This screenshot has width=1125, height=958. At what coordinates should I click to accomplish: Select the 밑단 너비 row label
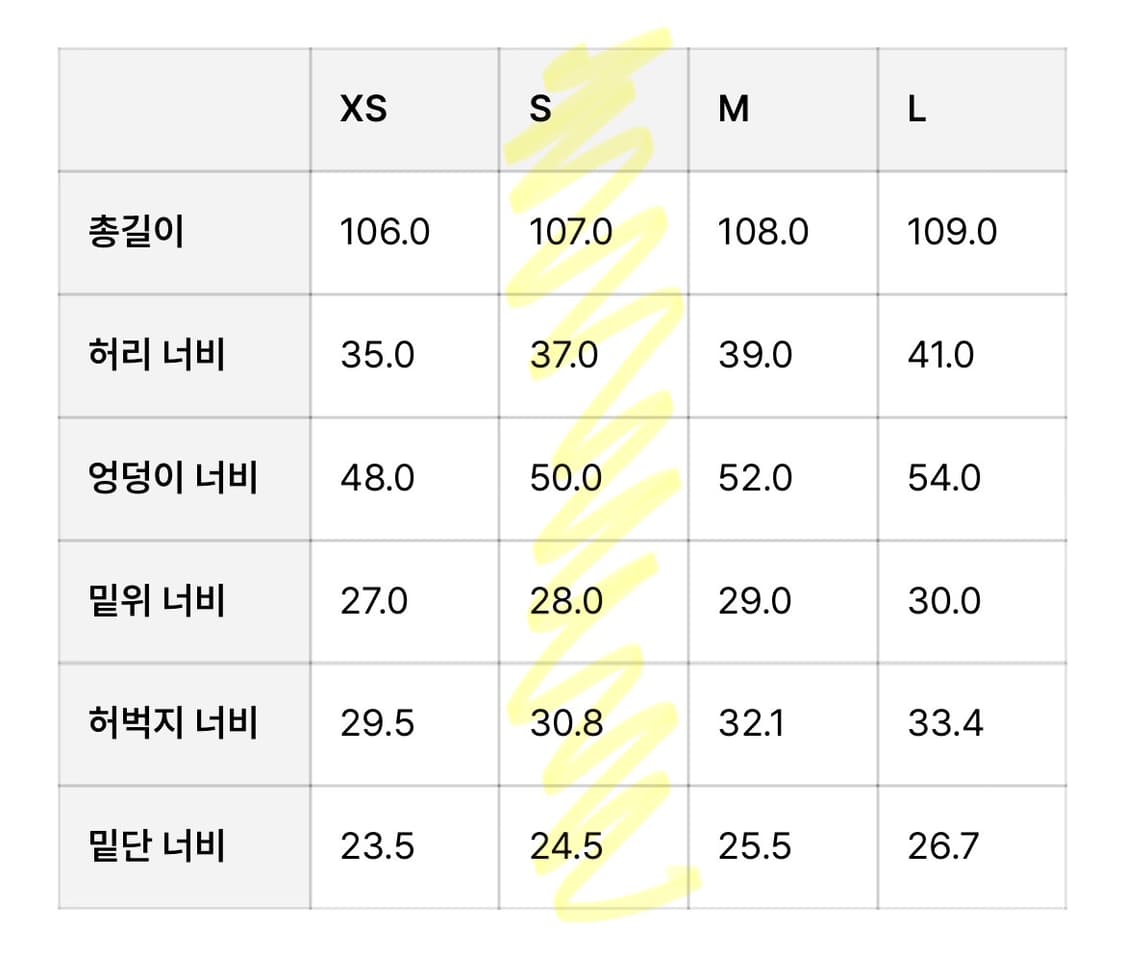(x=156, y=846)
